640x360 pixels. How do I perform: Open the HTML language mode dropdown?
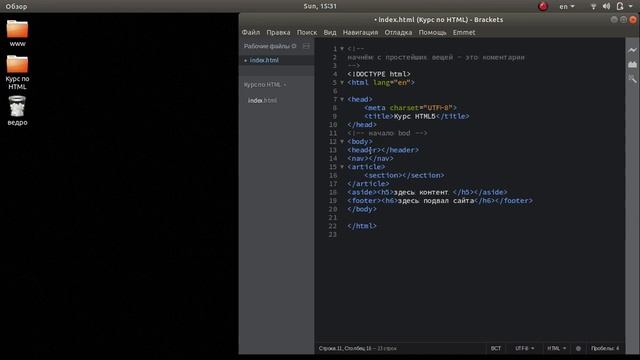pyautogui.click(x=556, y=349)
